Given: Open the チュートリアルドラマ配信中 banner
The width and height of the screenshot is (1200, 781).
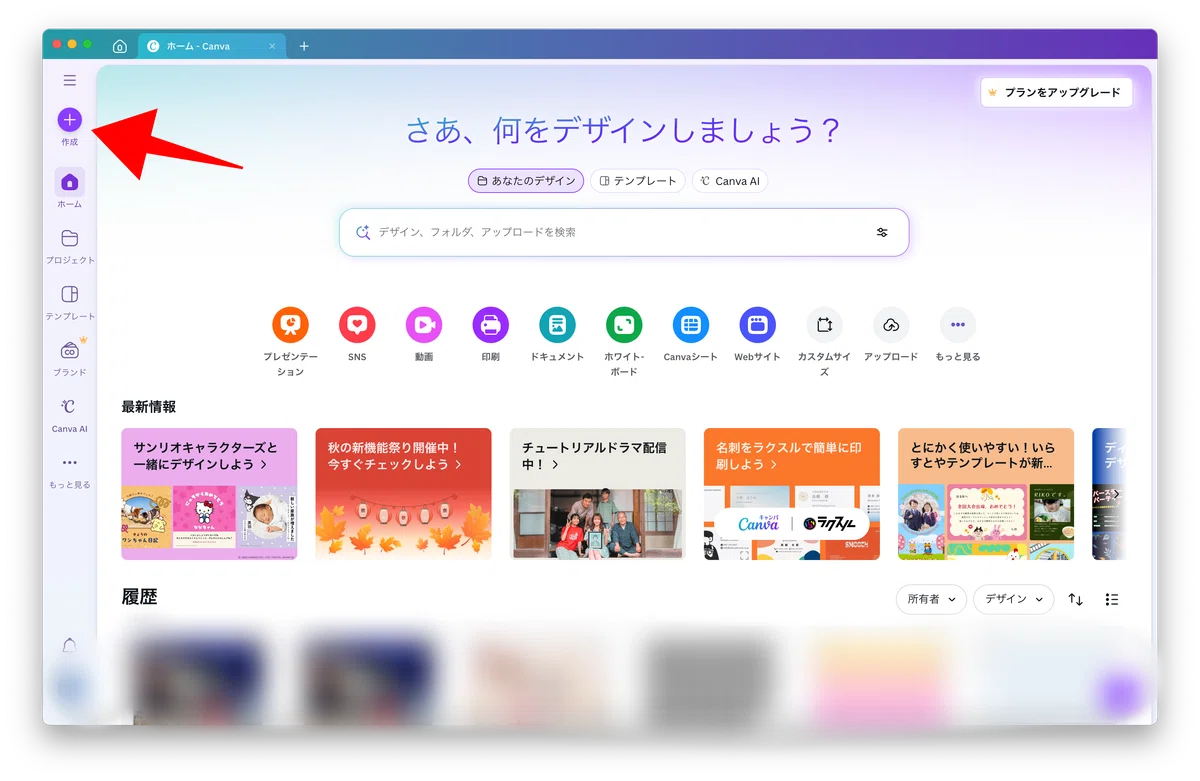Looking at the screenshot, I should coord(597,494).
